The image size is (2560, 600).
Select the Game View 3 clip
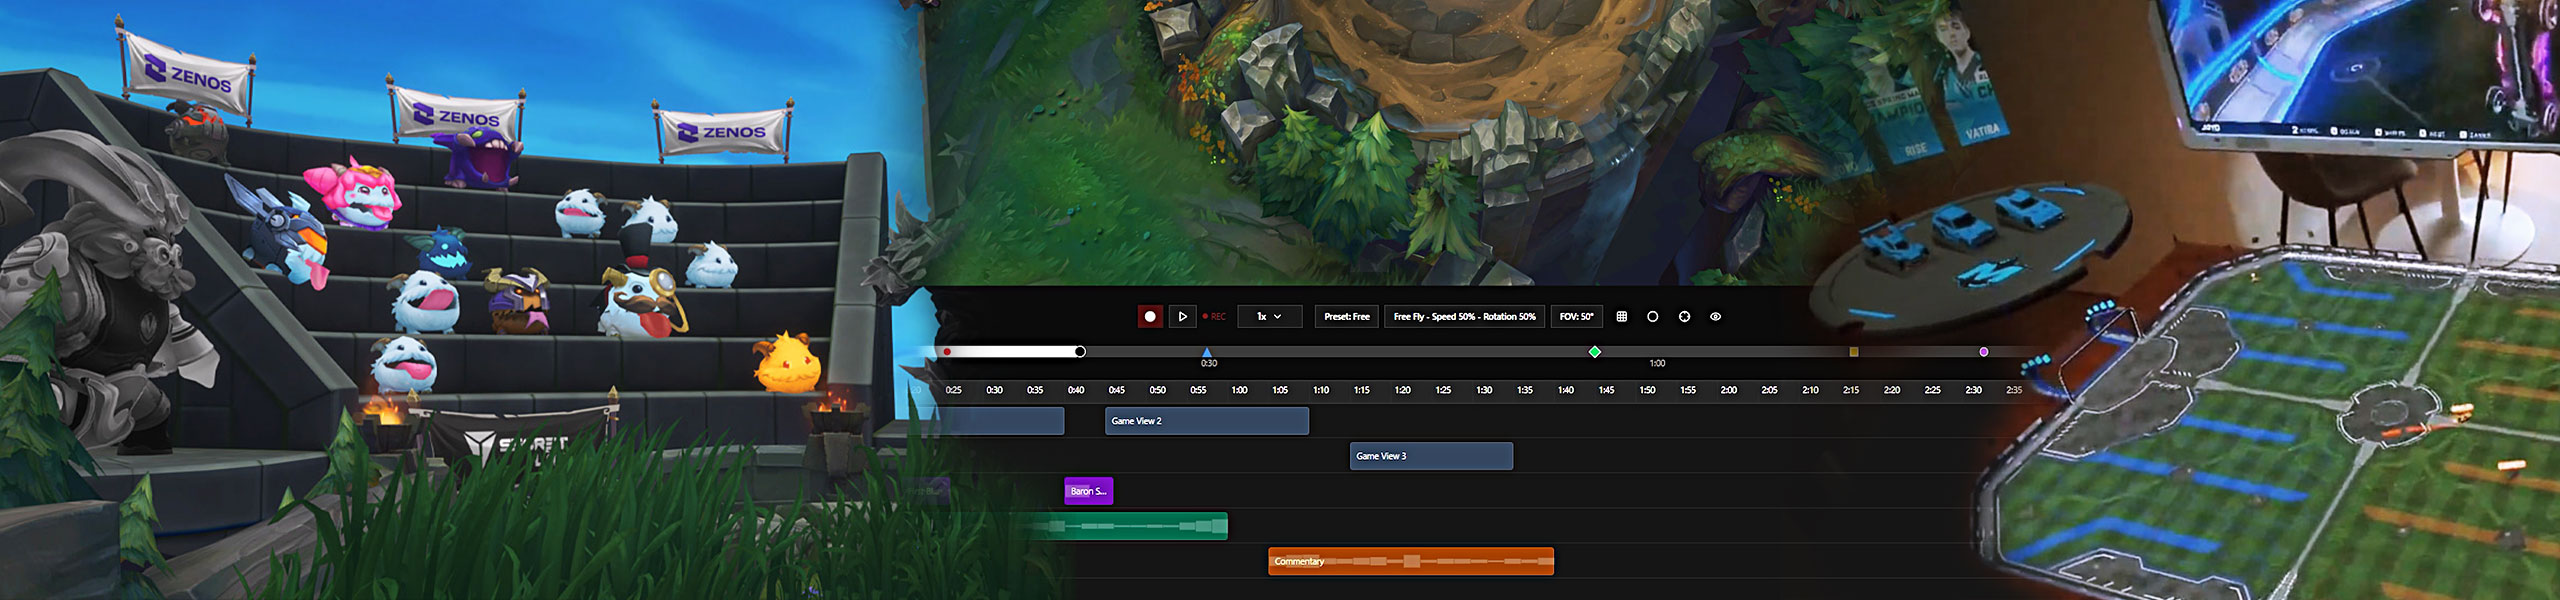(x=1431, y=456)
